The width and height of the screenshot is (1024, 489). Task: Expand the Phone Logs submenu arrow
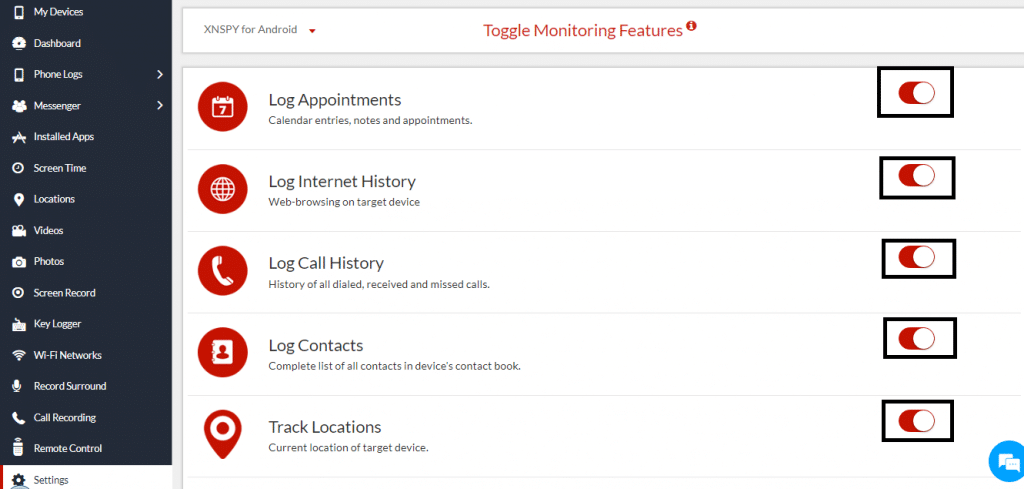tap(160, 74)
